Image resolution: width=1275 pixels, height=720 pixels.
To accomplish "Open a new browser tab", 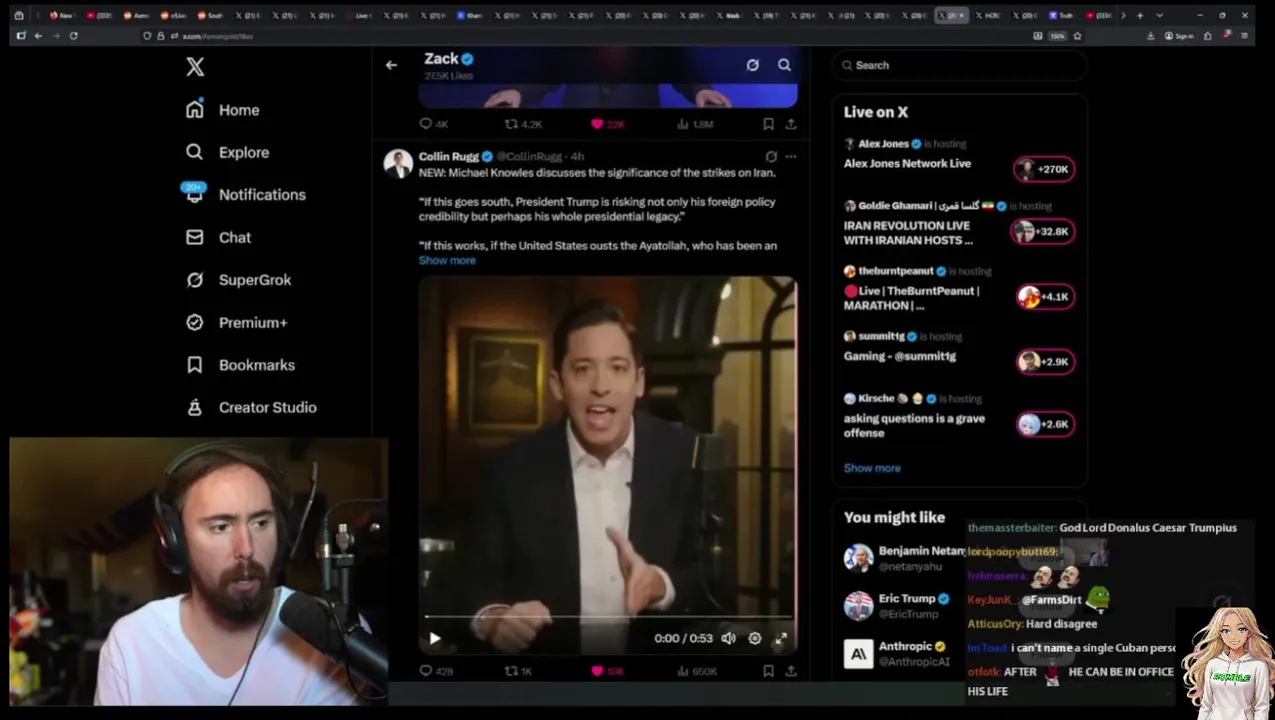I will point(1139,15).
